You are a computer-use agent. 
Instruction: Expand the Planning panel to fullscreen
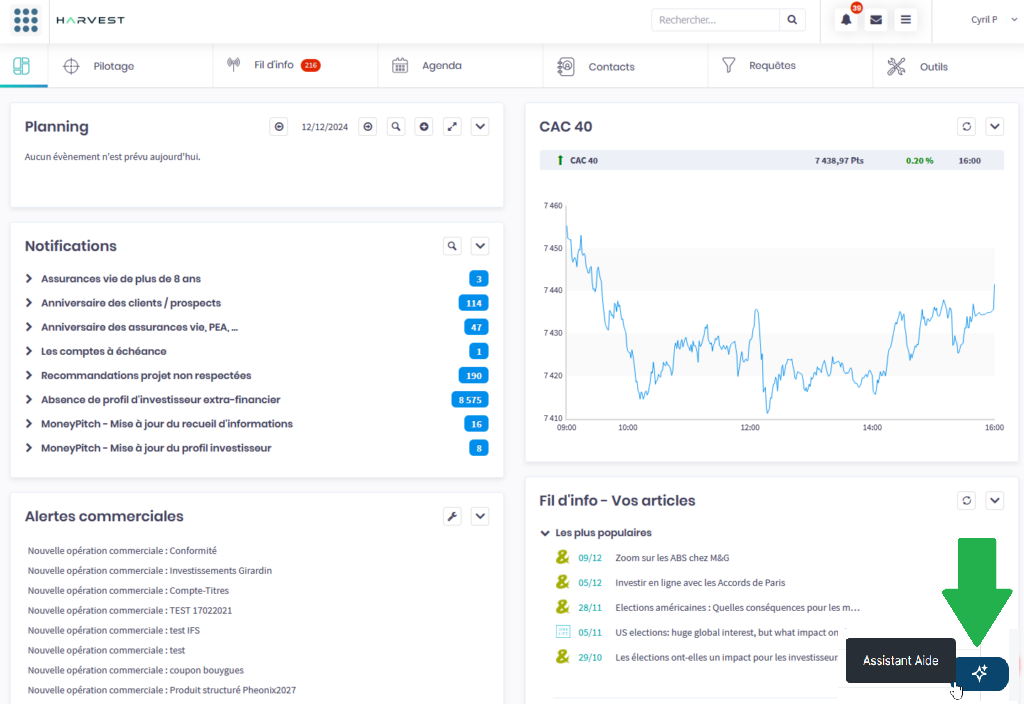tap(452, 127)
